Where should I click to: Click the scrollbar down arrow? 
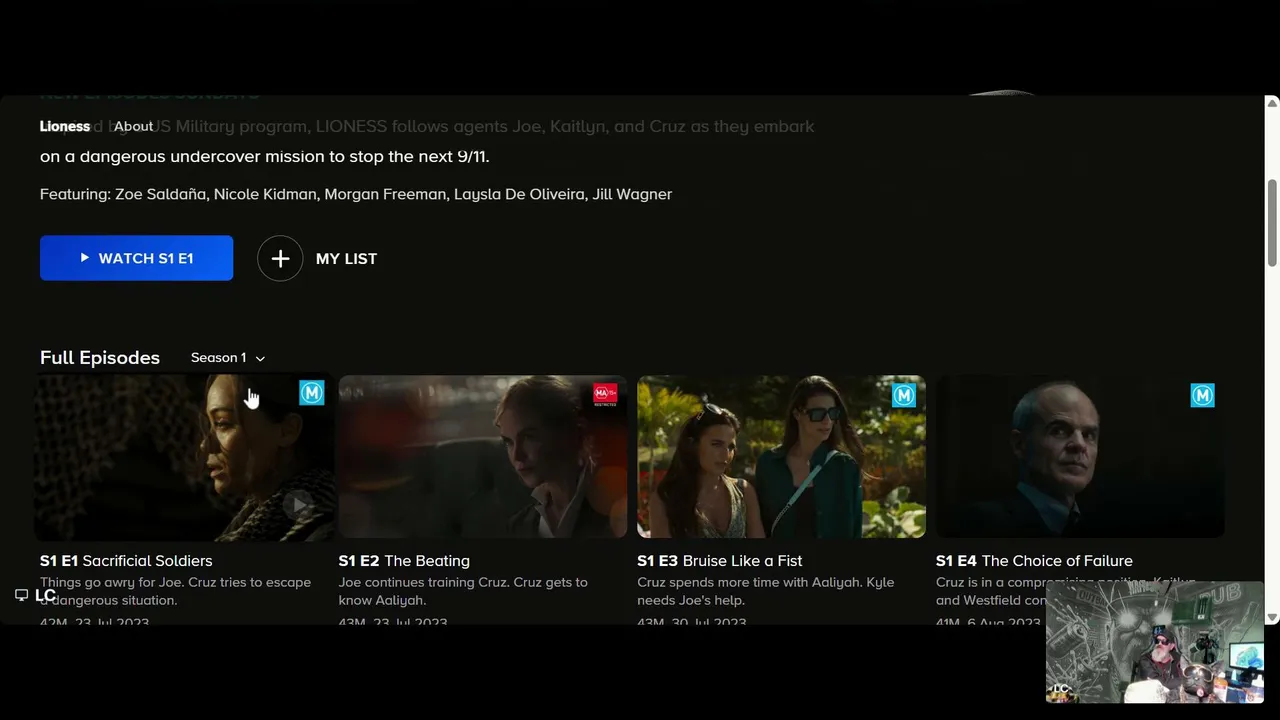click(1272, 618)
